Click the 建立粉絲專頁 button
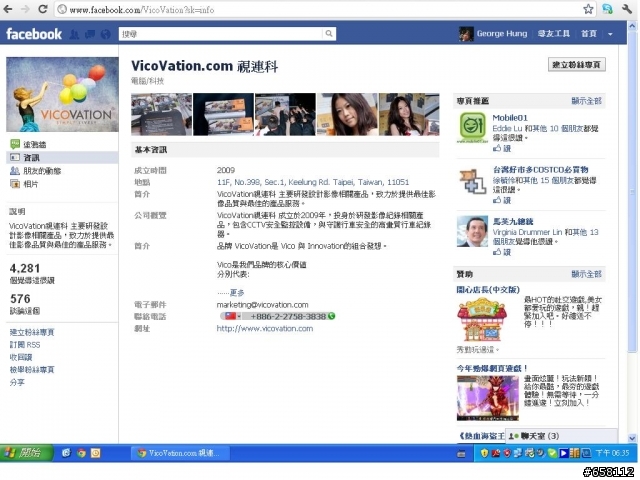The width and height of the screenshot is (640, 480). point(576,65)
